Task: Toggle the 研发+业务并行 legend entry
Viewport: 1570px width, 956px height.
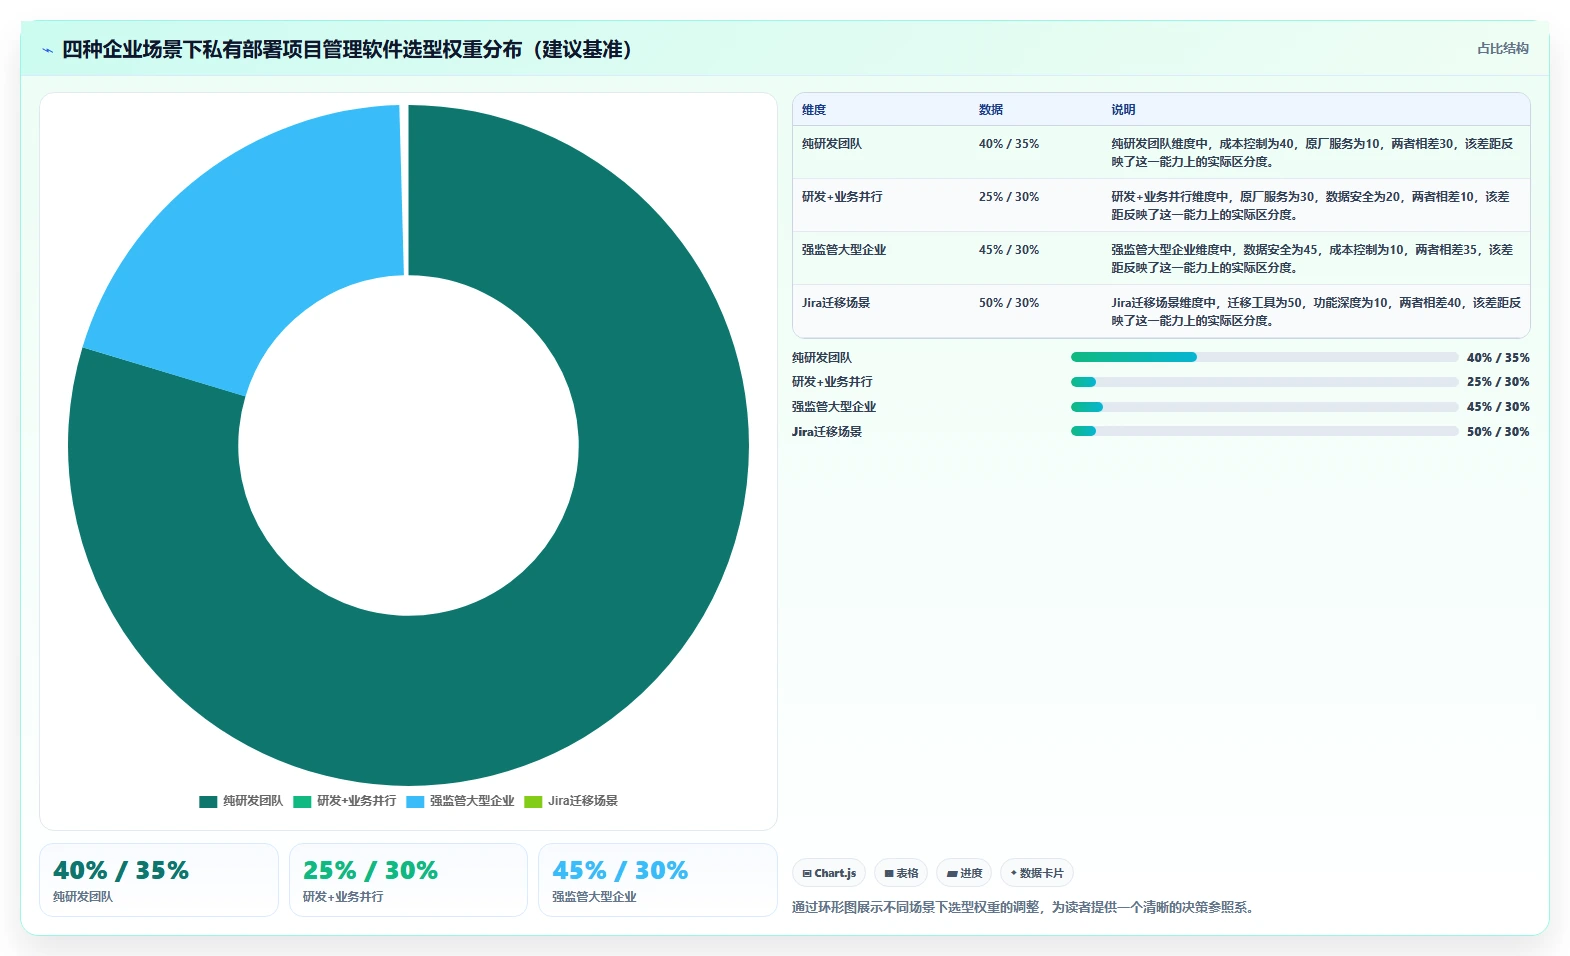Action: coord(345,801)
